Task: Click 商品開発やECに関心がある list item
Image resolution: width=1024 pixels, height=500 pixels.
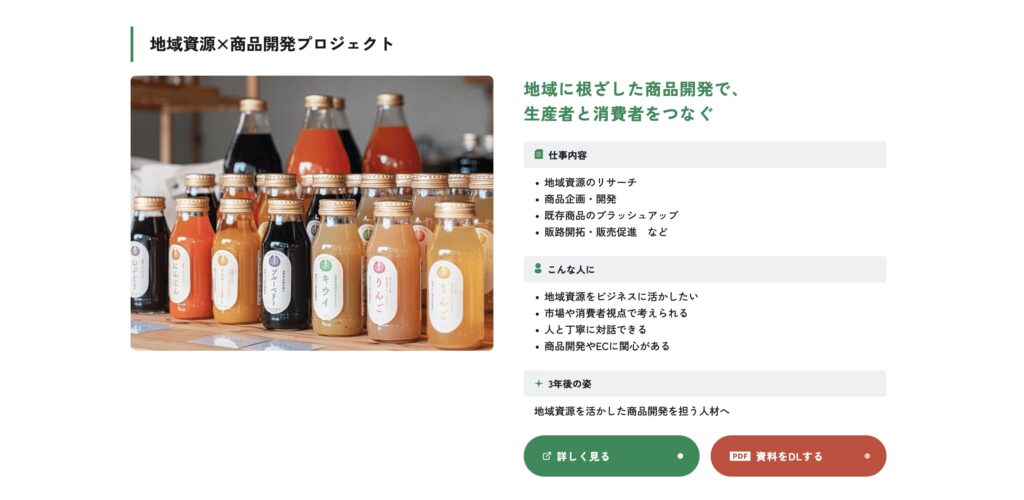Action: coord(607,346)
